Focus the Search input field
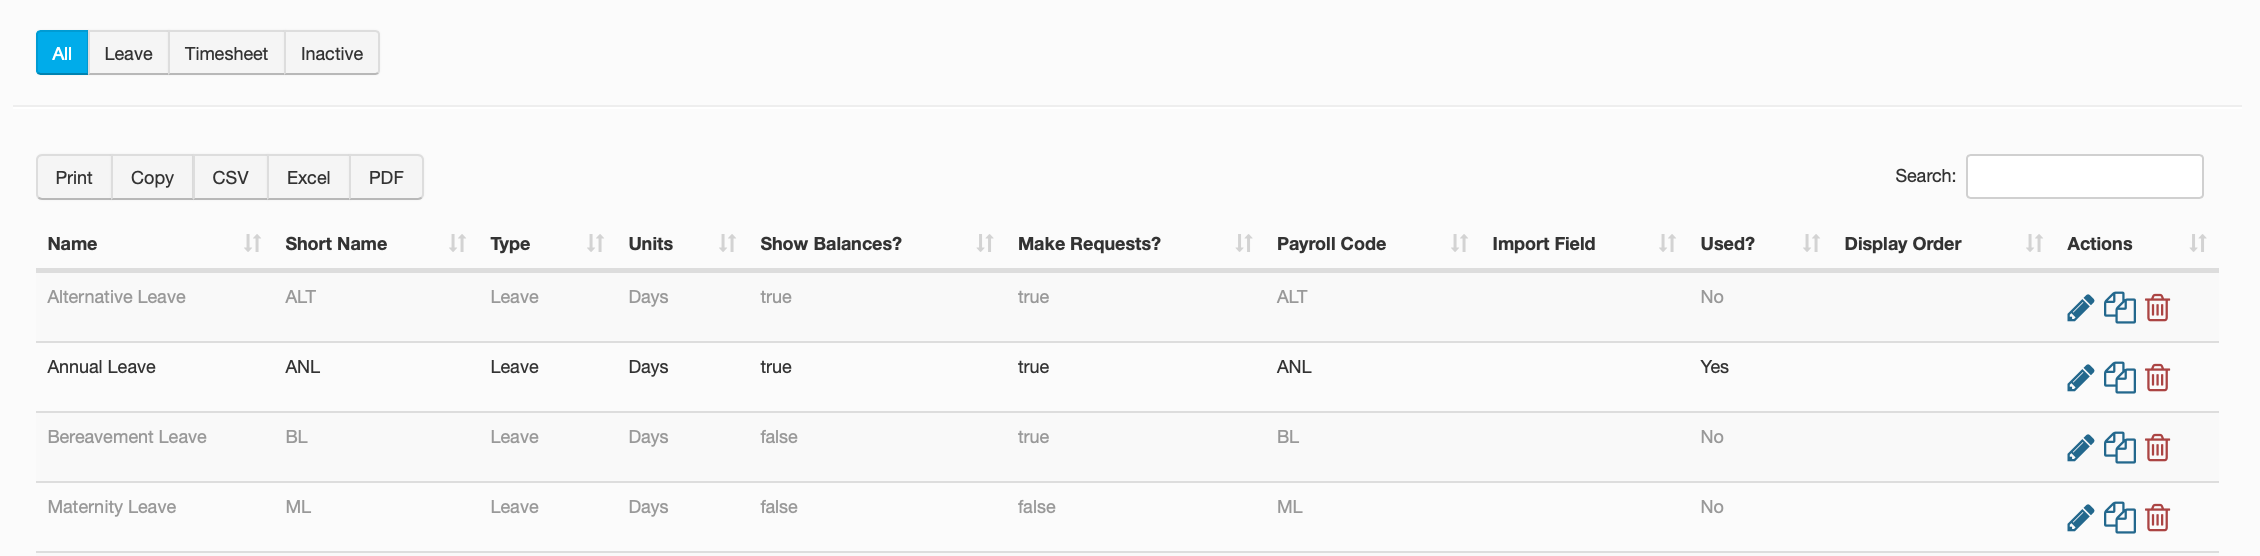Viewport: 2260px width, 556px height. 2084,177
